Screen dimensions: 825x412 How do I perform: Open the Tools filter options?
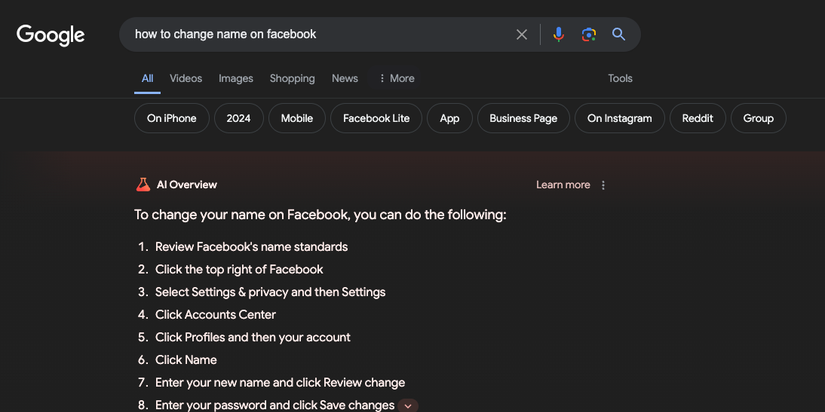(620, 78)
